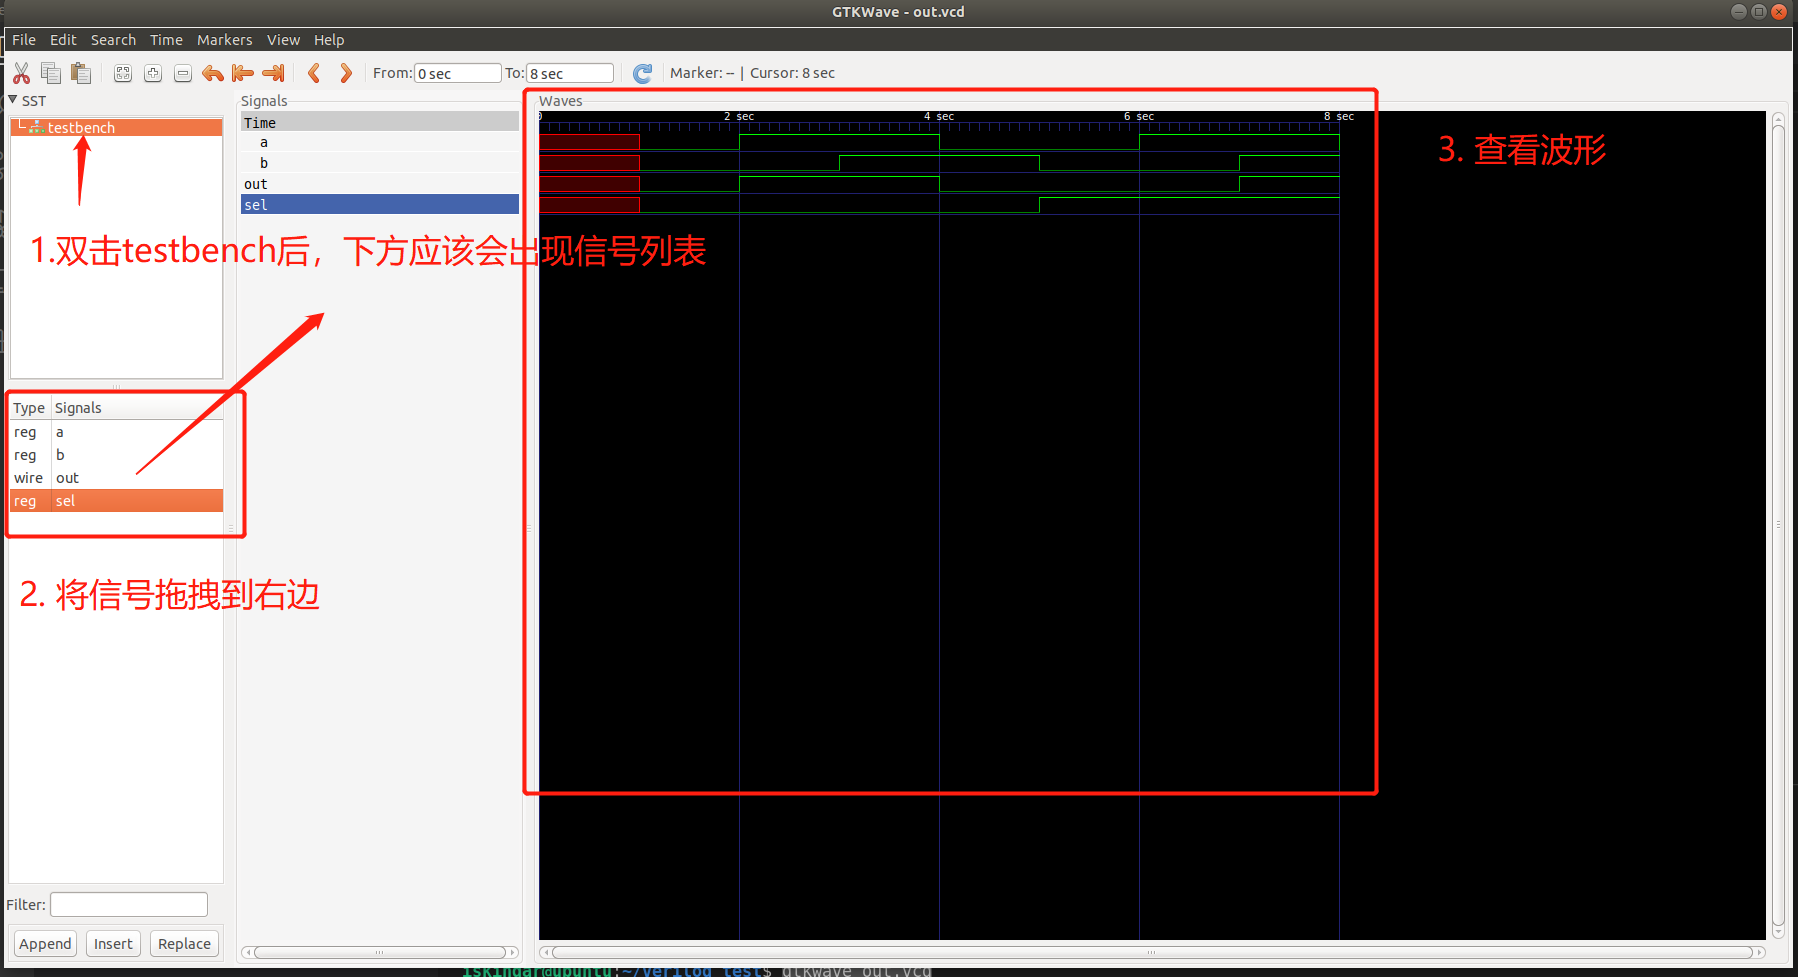Jump to end with the right-bar arrow icon
The image size is (1798, 977).
pyautogui.click(x=273, y=73)
